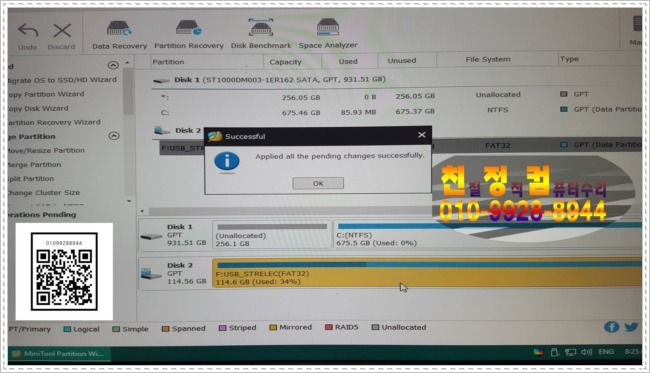The width and height of the screenshot is (650, 373).
Task: Click the Simple legend swatch
Action: 116,329
